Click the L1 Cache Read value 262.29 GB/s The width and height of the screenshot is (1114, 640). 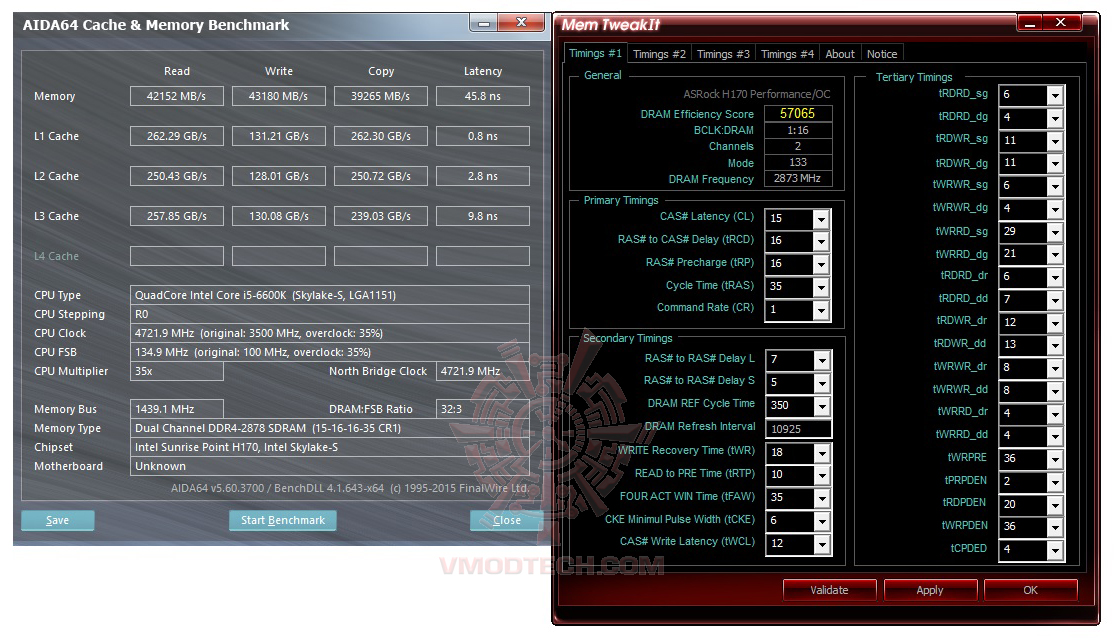[x=176, y=136]
